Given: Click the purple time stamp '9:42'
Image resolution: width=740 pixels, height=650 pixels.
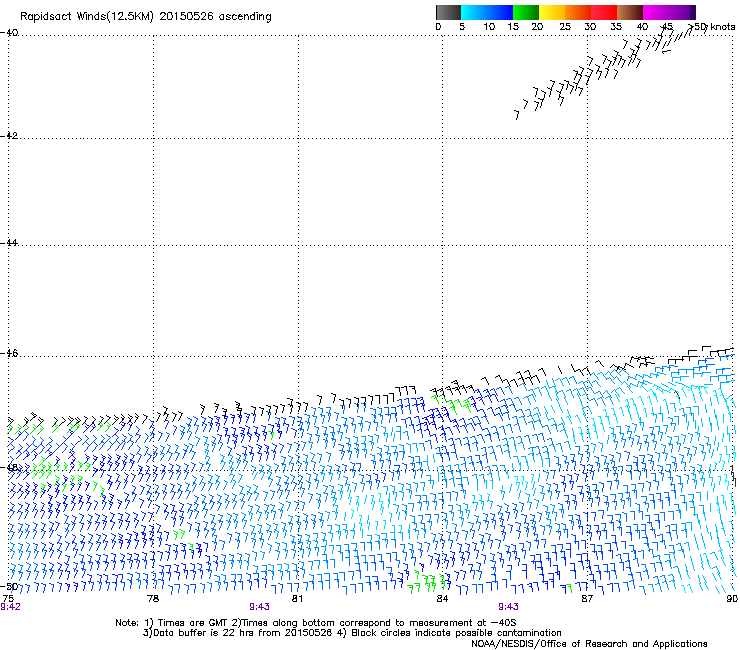Looking at the screenshot, I should click(10, 607).
